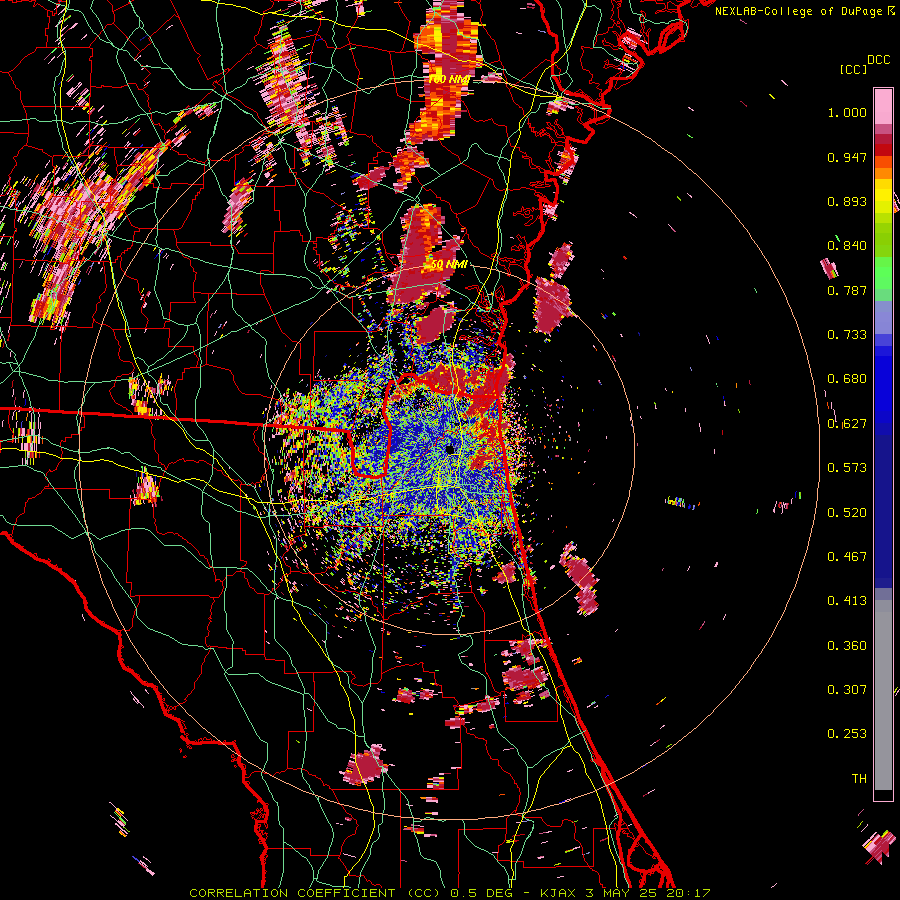The width and height of the screenshot is (900, 900).
Task: Select the 0.520 legend value
Action: [x=847, y=513]
